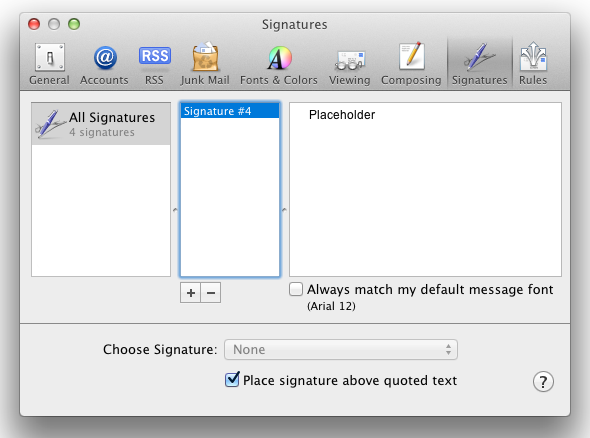
Task: Open the General preferences pane
Action: click(x=49, y=64)
